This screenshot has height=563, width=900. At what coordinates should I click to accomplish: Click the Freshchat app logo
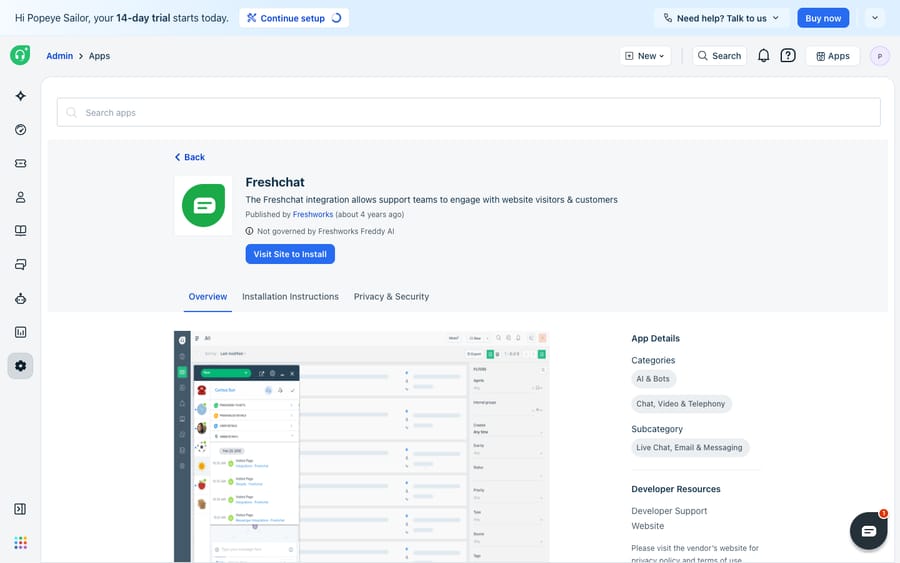[x=203, y=205]
